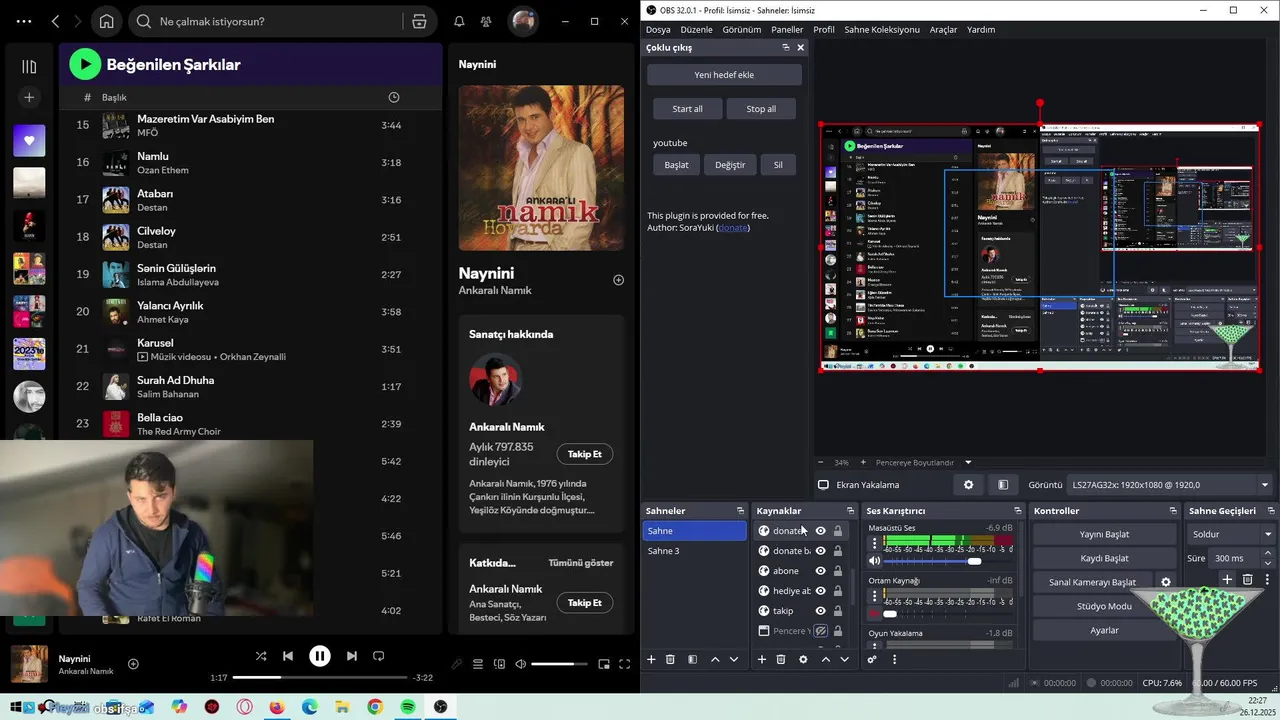Screen dimensions: 1280x720
Task: Add a new source in Kaynaklar panel
Action: 762,659
